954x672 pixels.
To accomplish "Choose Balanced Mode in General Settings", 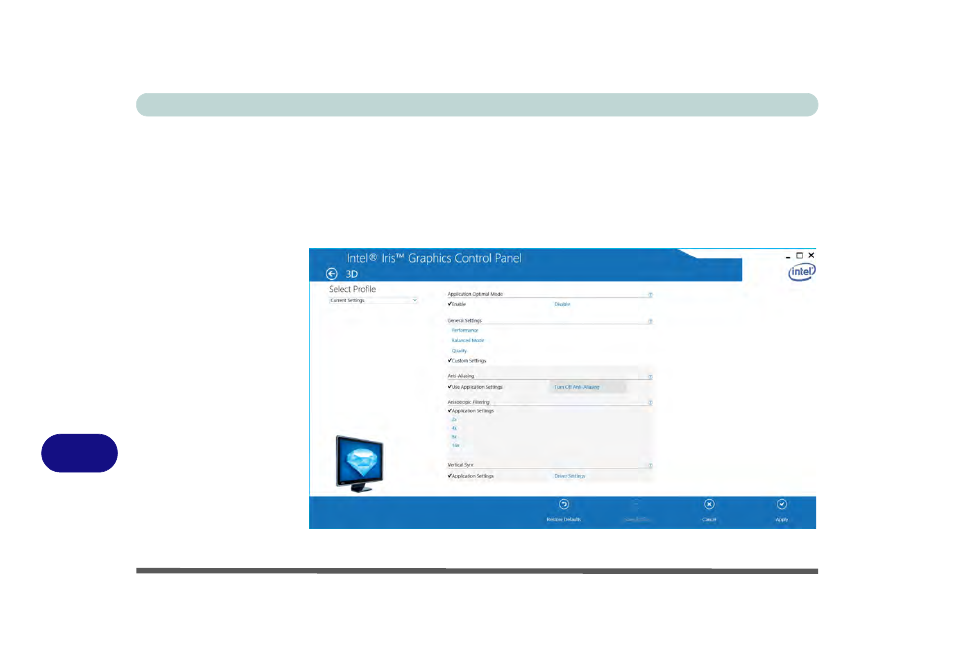I will point(468,341).
